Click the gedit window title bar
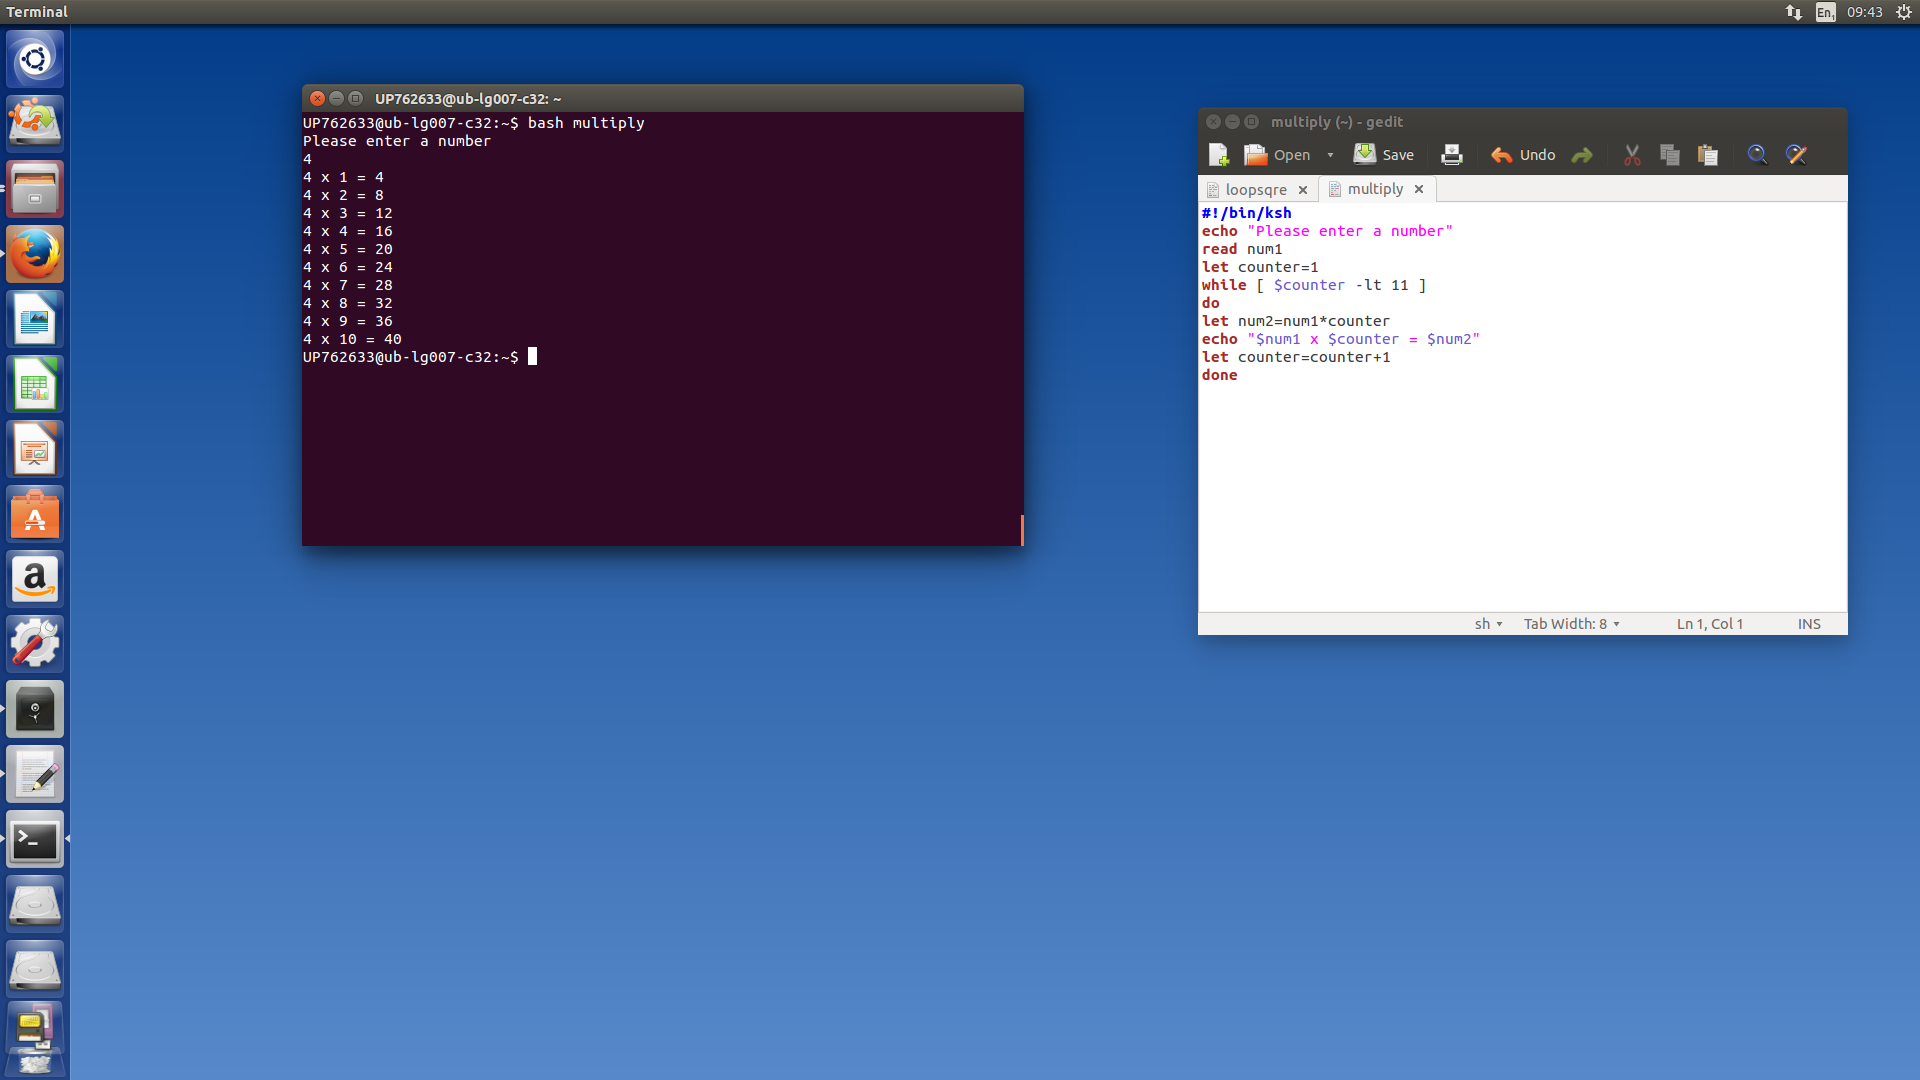Screen dimensions: 1920x1080 pos(1522,122)
